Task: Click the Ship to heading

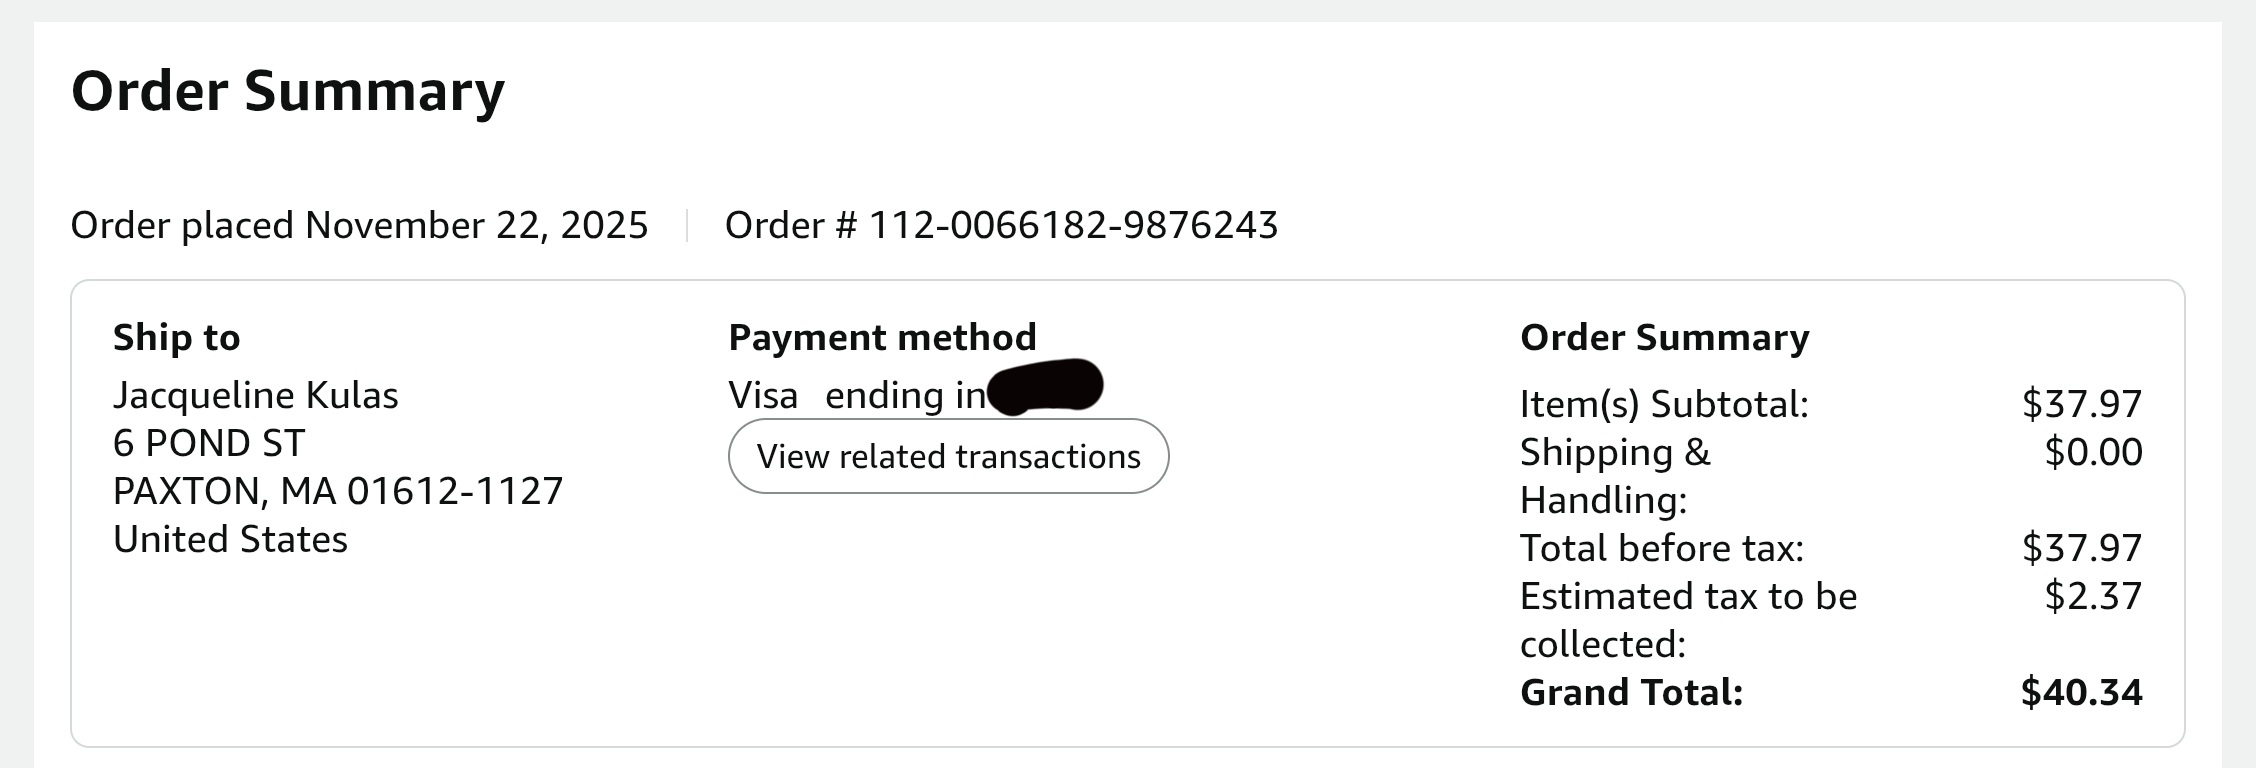Action: 176,338
